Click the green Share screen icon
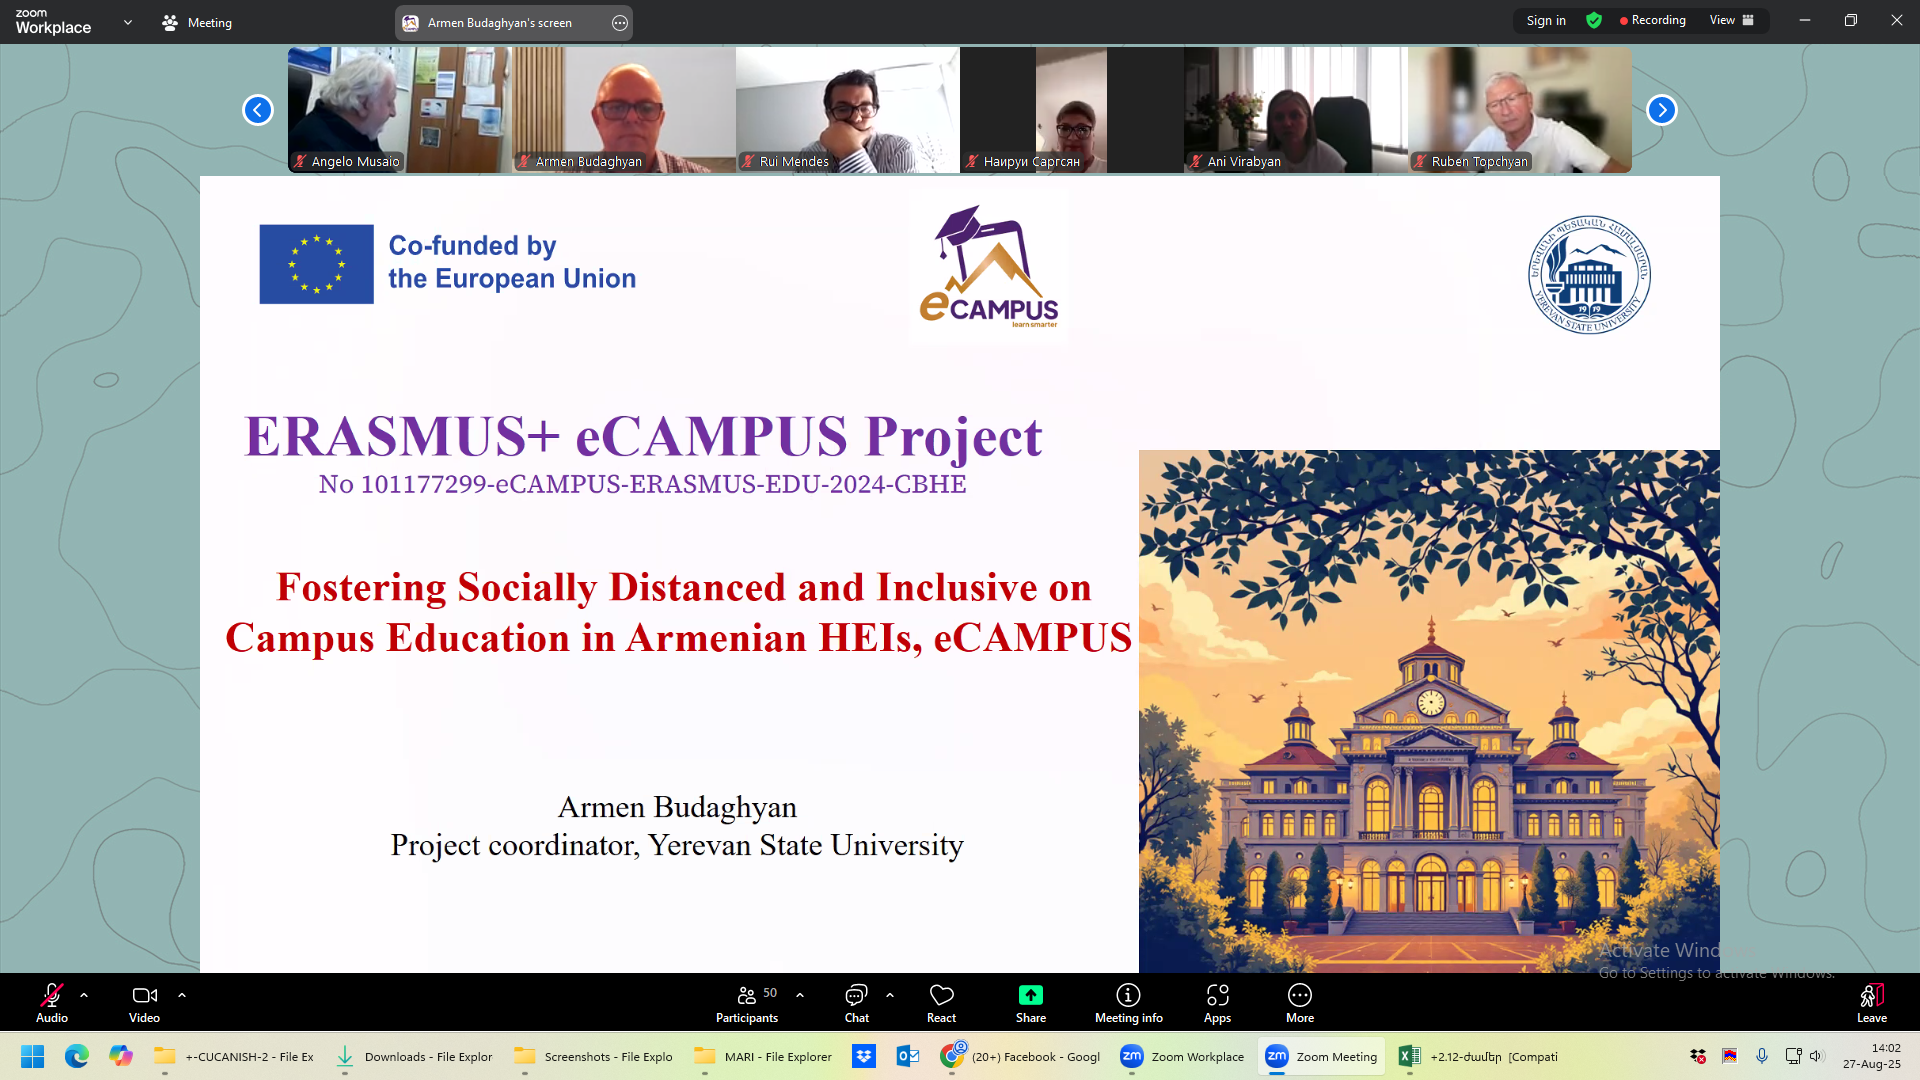This screenshot has width=1920, height=1080. [x=1030, y=995]
